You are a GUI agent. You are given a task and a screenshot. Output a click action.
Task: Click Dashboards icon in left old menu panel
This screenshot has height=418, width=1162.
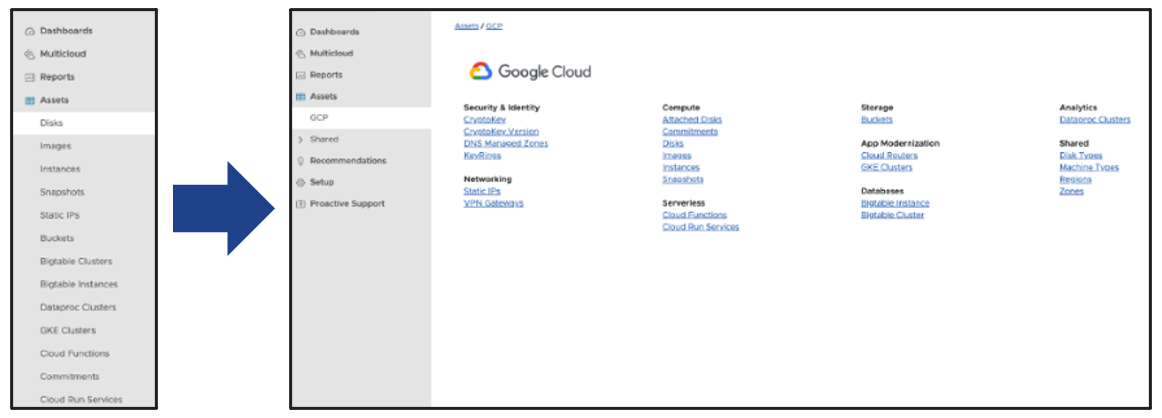click(30, 32)
